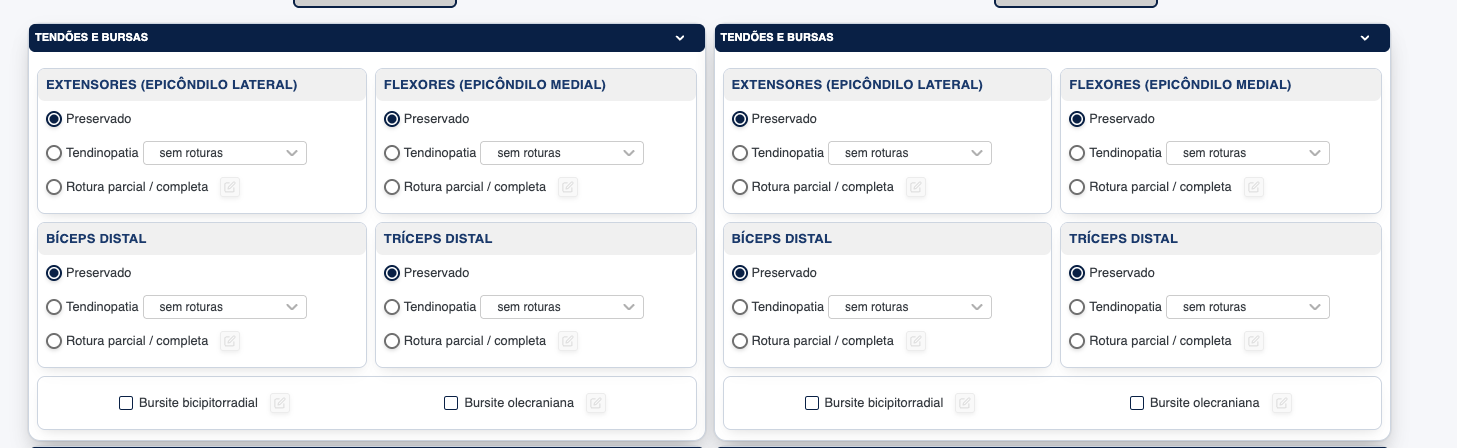Select Preservado under Bíceps Distal, right panel
The image size is (1457, 448).
[x=740, y=273]
